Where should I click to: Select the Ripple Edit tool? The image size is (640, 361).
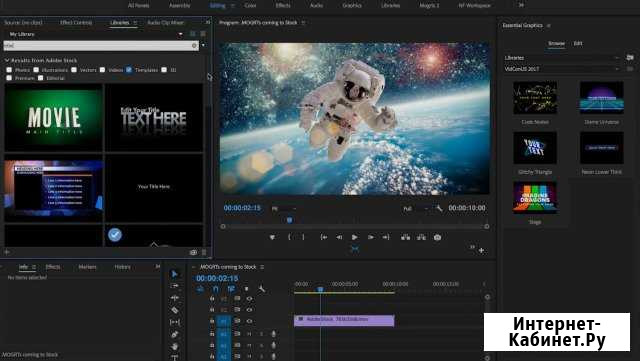click(x=174, y=298)
